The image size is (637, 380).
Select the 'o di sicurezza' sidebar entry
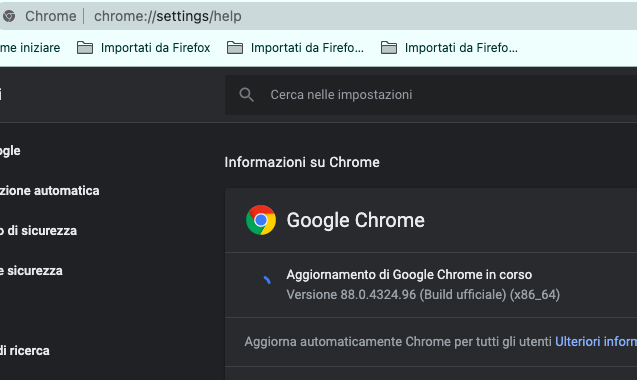pyautogui.click(x=39, y=230)
